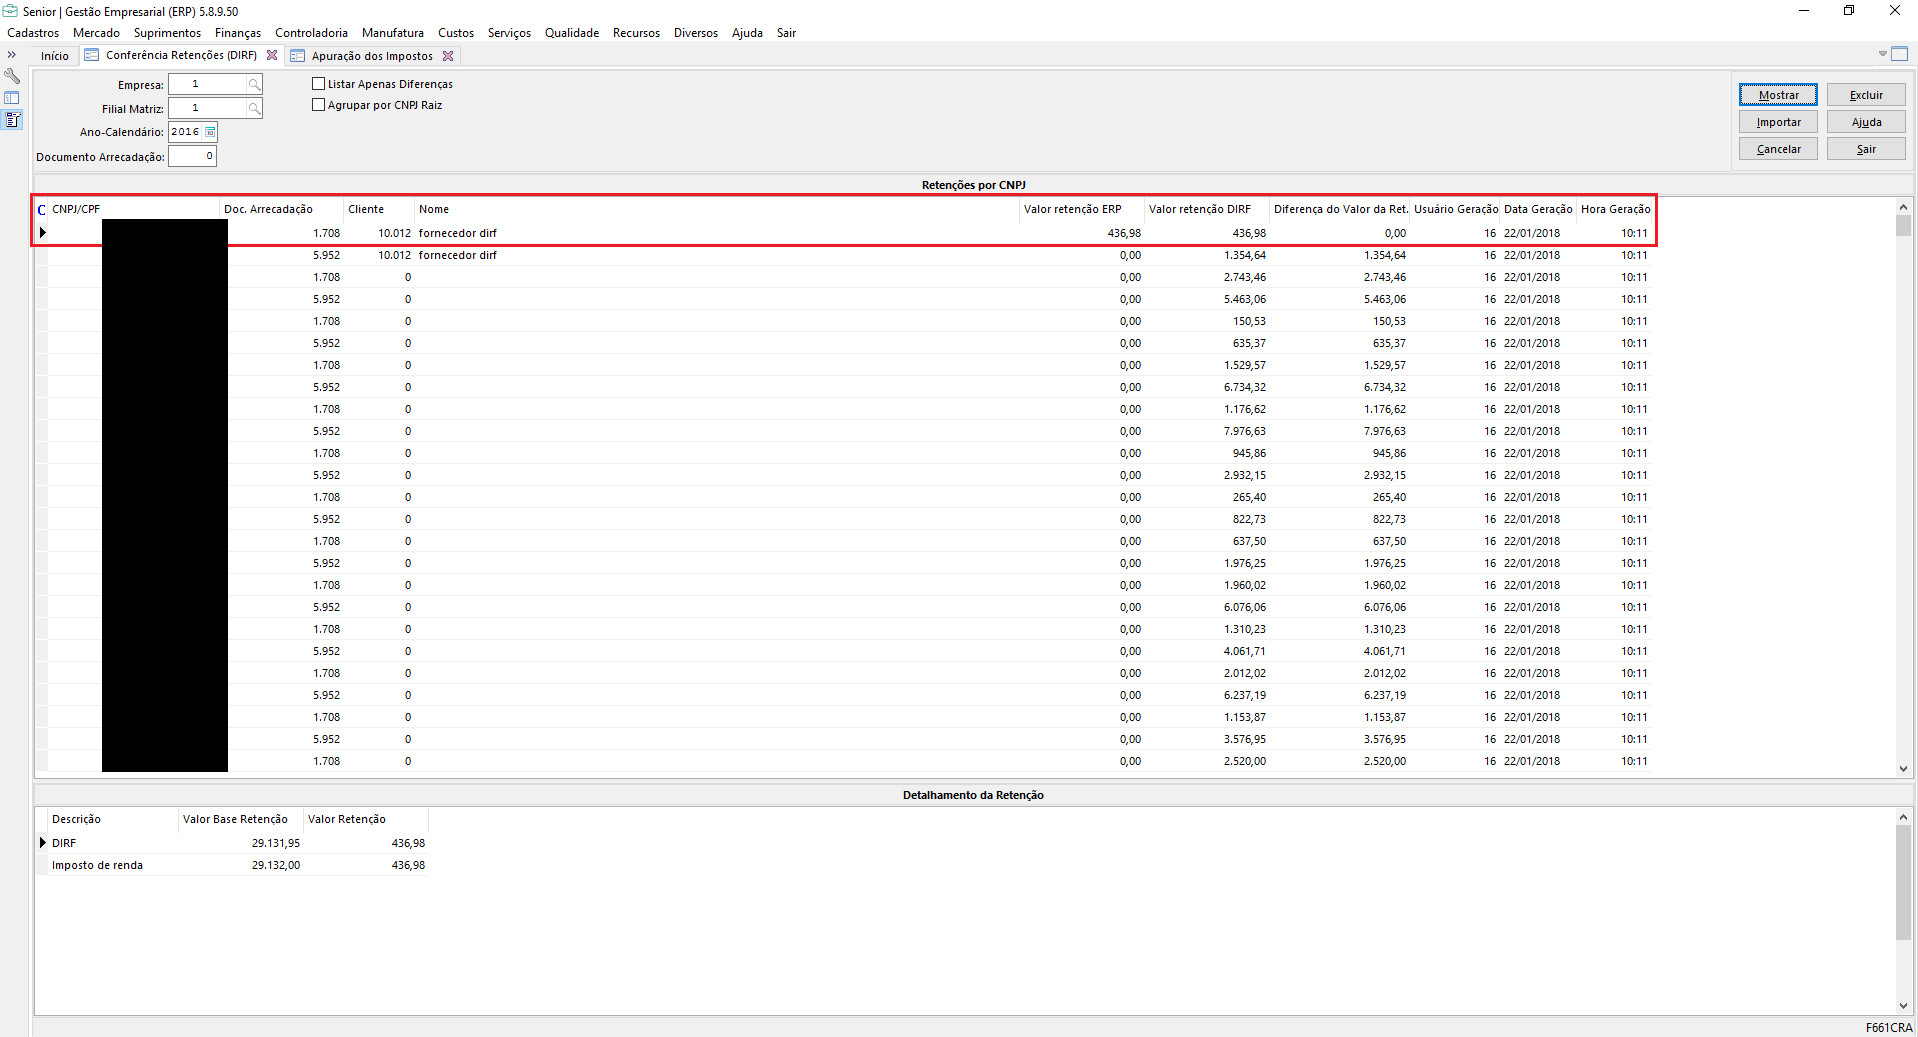The image size is (1918, 1037).
Task: Open the Ano-Calendário calendar picker icon
Action: click(210, 132)
